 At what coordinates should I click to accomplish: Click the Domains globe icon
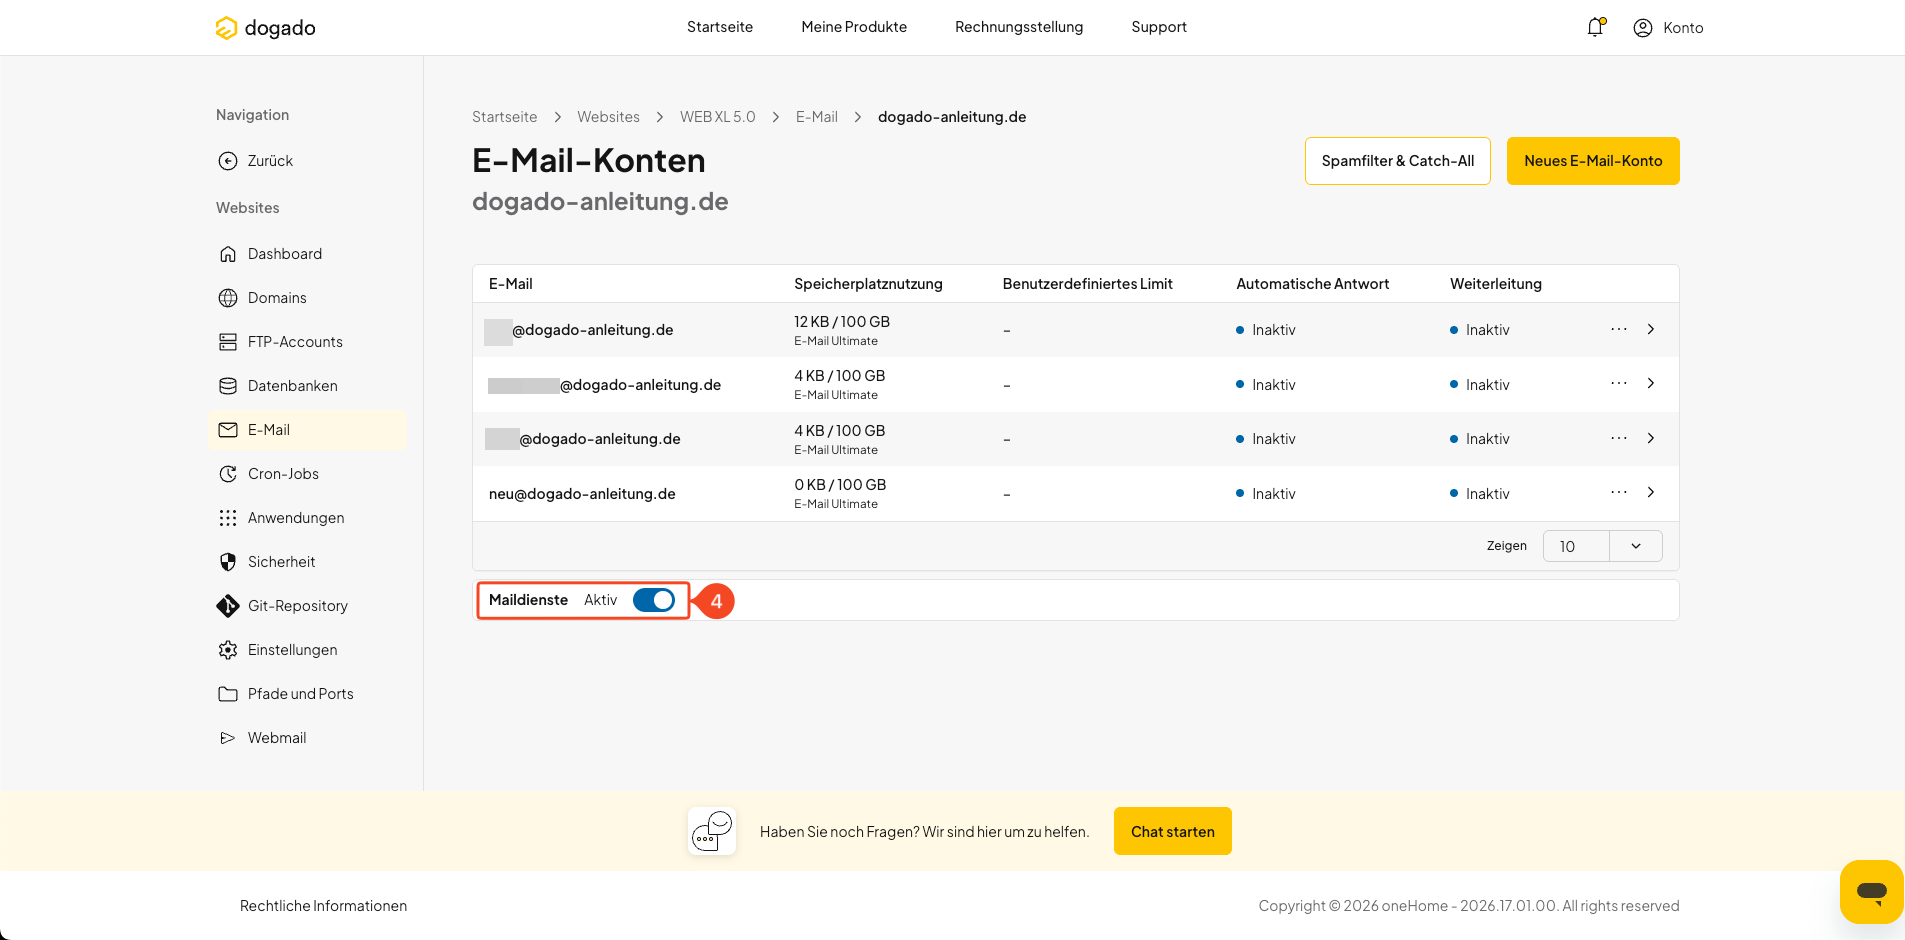click(228, 298)
